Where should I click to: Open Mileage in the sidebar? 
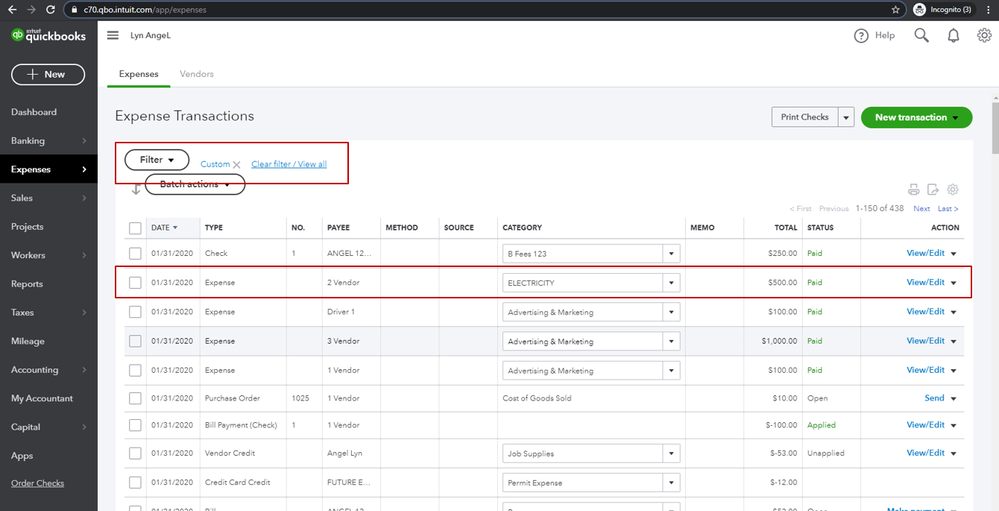27,342
